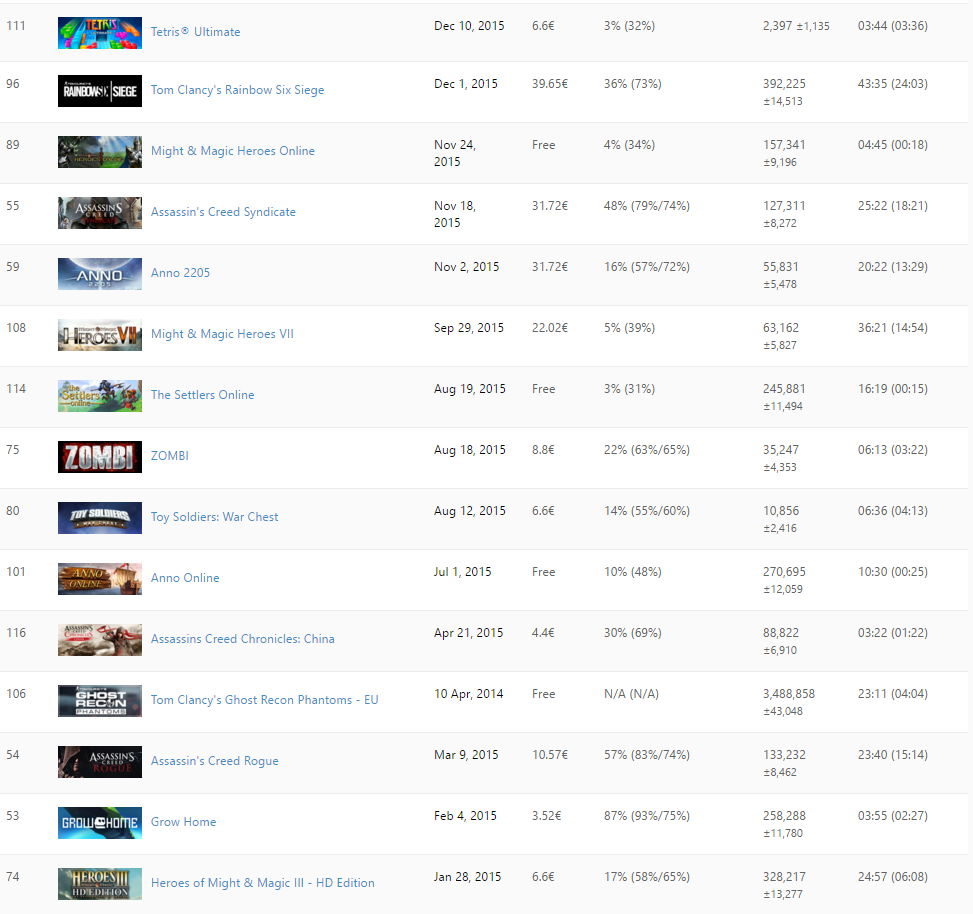Select playtime 43:35 (24:03) value
Screen dimensions: 973x914
click(893, 84)
